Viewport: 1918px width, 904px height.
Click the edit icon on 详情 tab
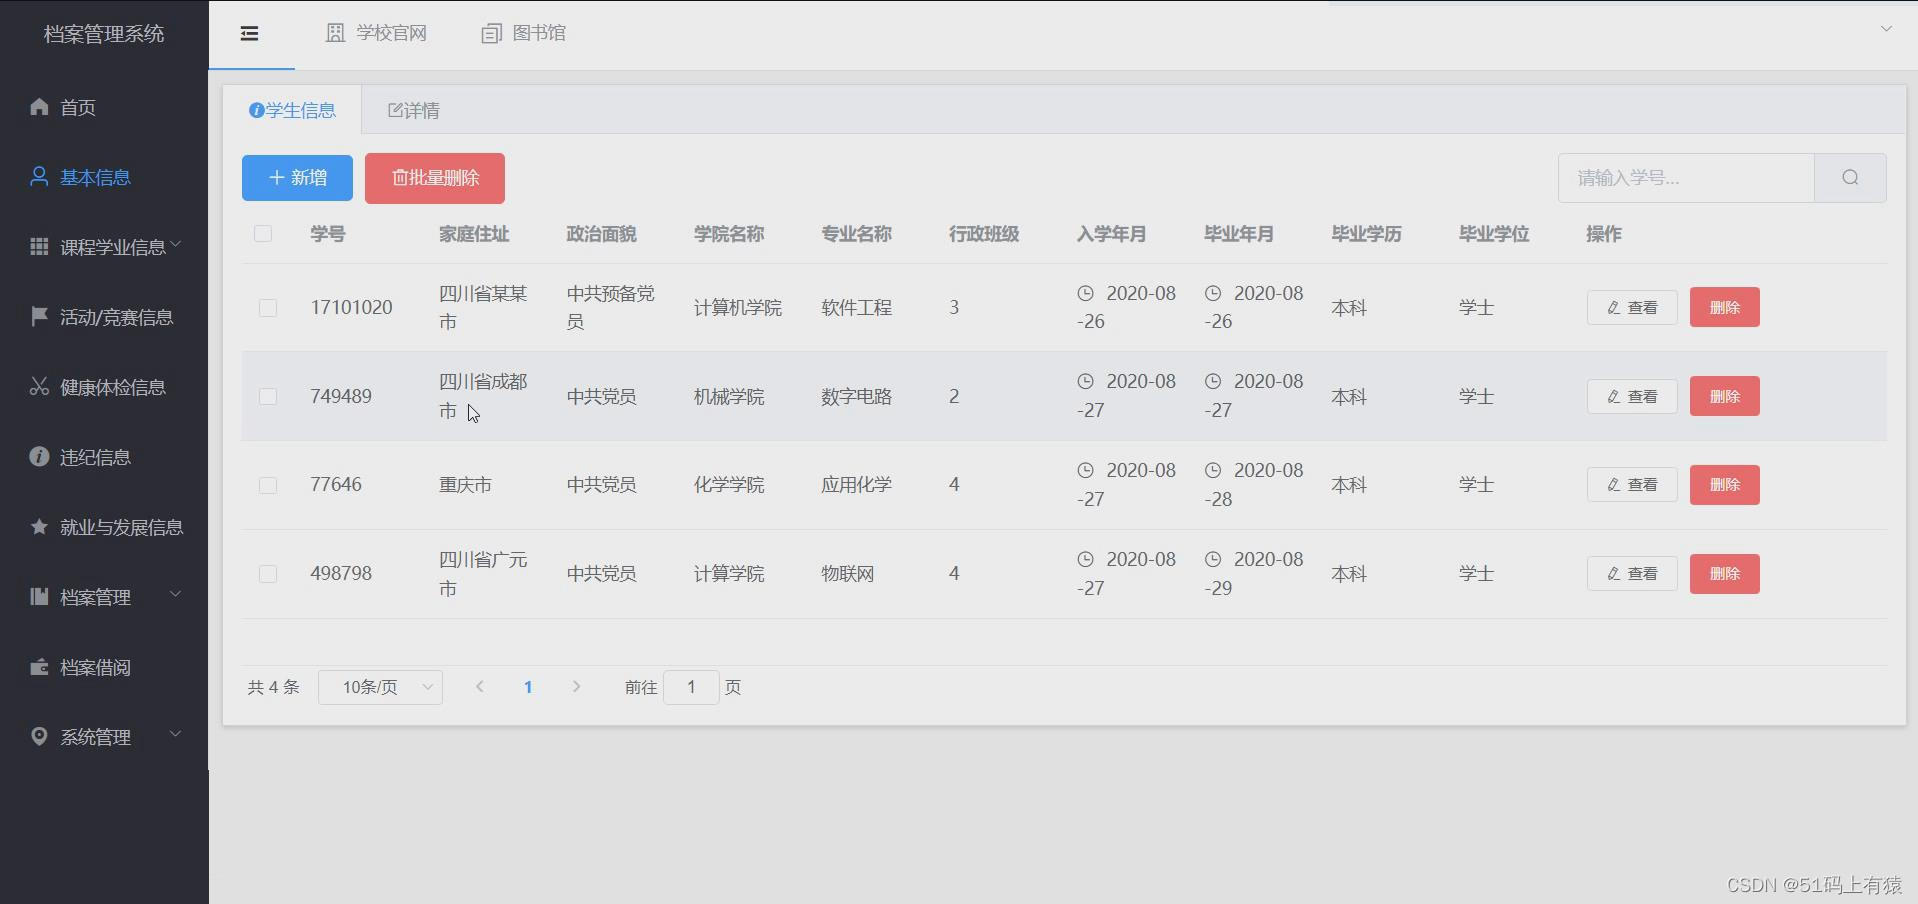click(395, 110)
